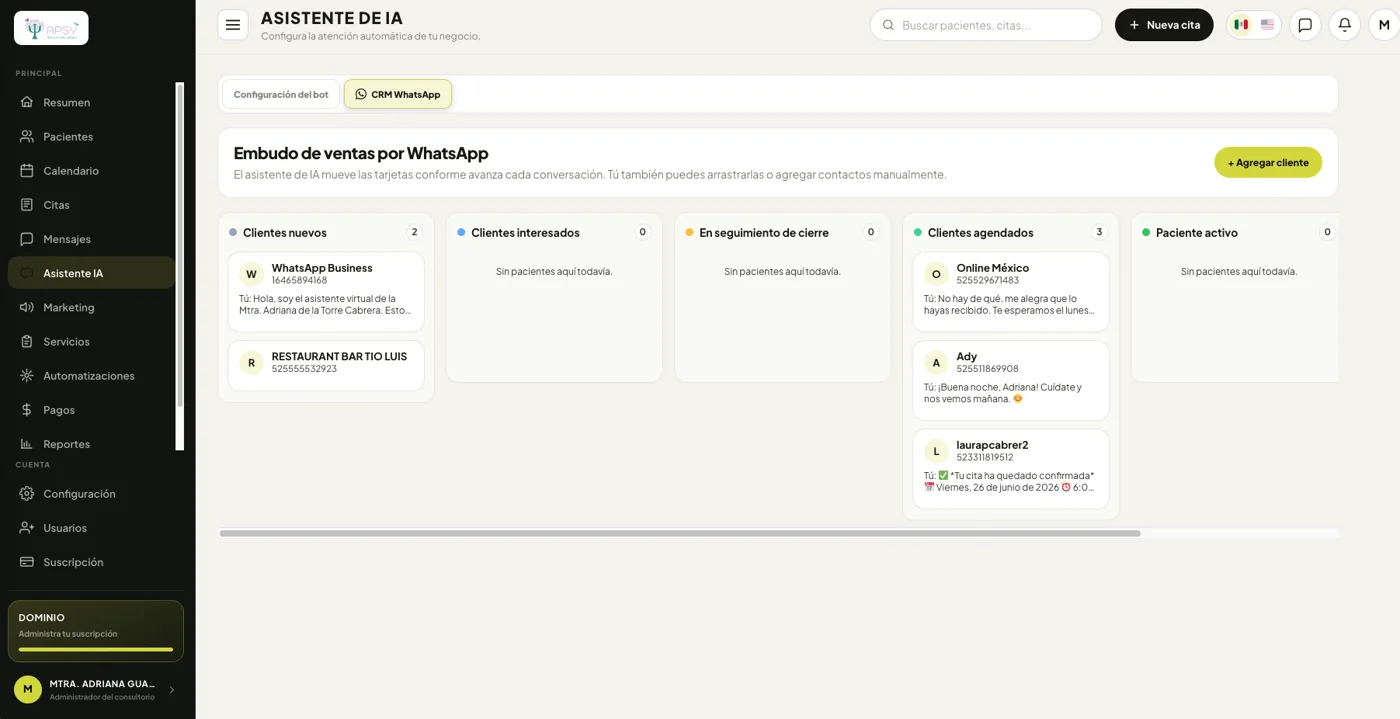Click the Resumen home icon

(27, 102)
